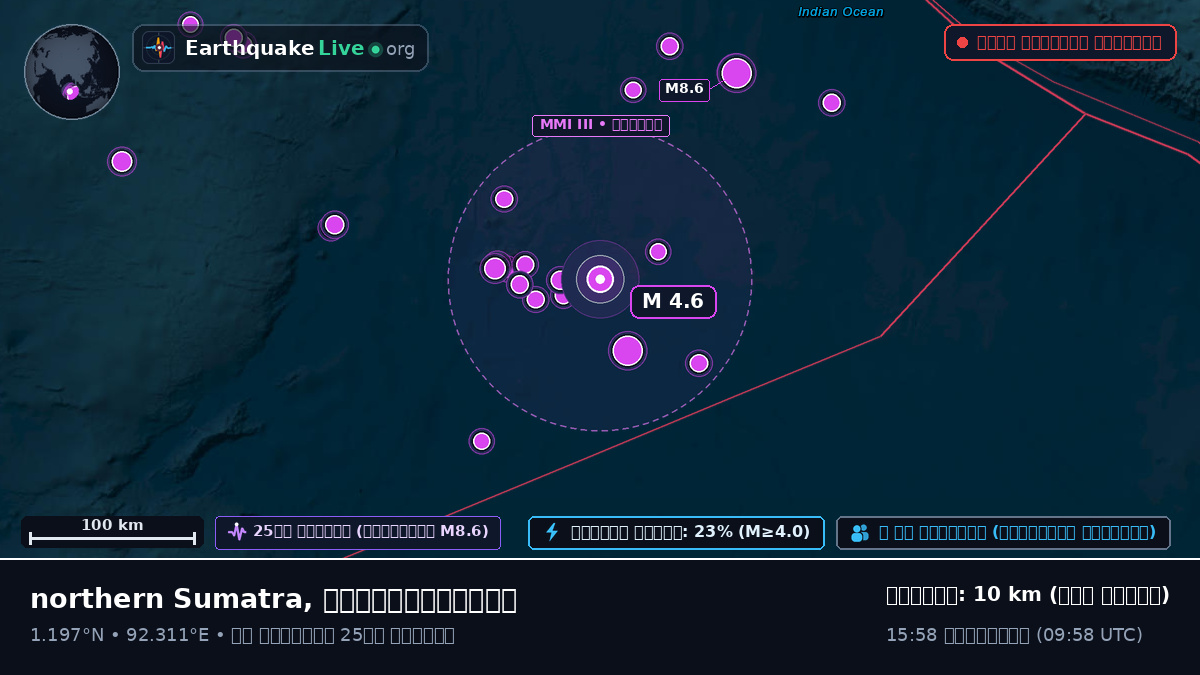Click the M8.6 map label
This screenshot has width=1200, height=675.
684,89
